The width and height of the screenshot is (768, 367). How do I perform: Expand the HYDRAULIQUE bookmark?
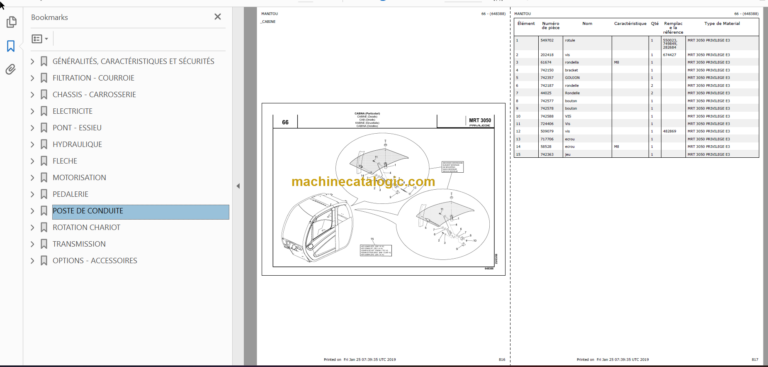(x=33, y=145)
